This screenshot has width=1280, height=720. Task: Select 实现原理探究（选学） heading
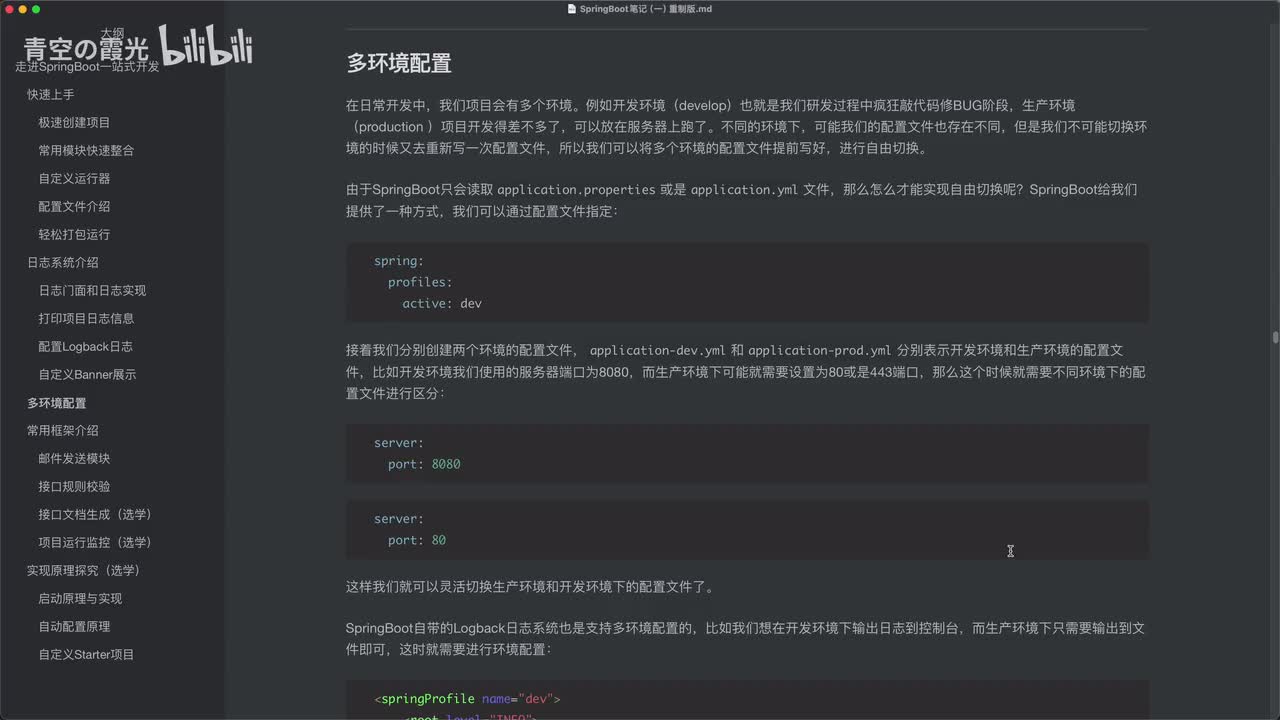[83, 570]
